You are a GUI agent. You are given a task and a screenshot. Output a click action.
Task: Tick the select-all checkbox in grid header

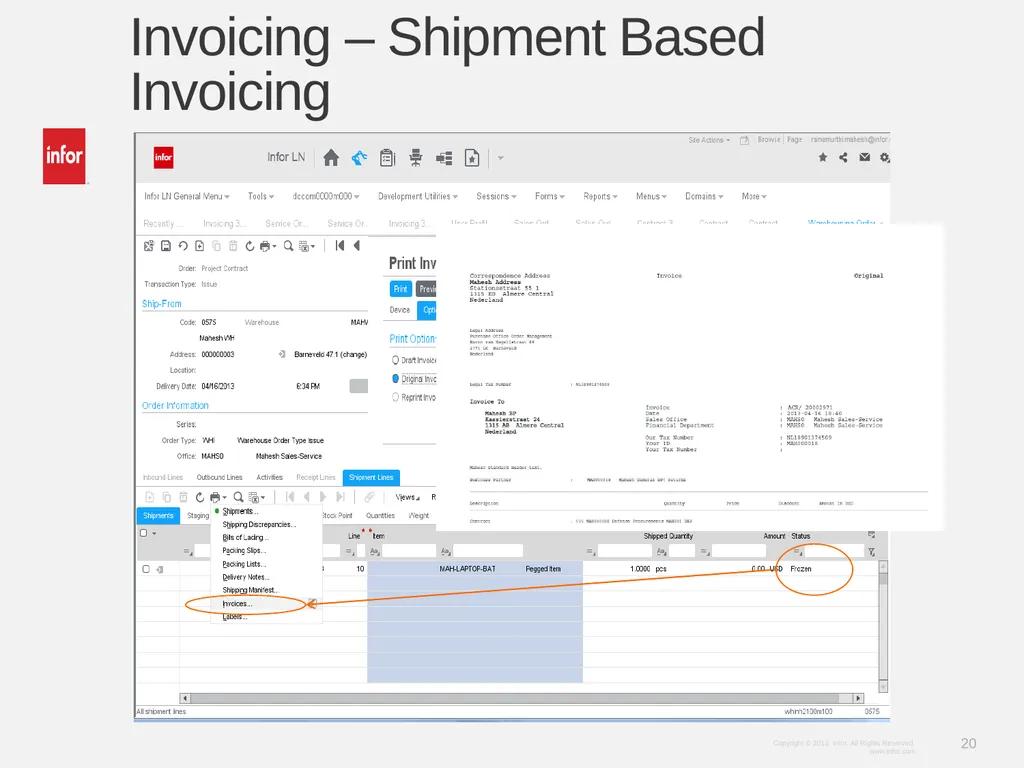tap(144, 533)
